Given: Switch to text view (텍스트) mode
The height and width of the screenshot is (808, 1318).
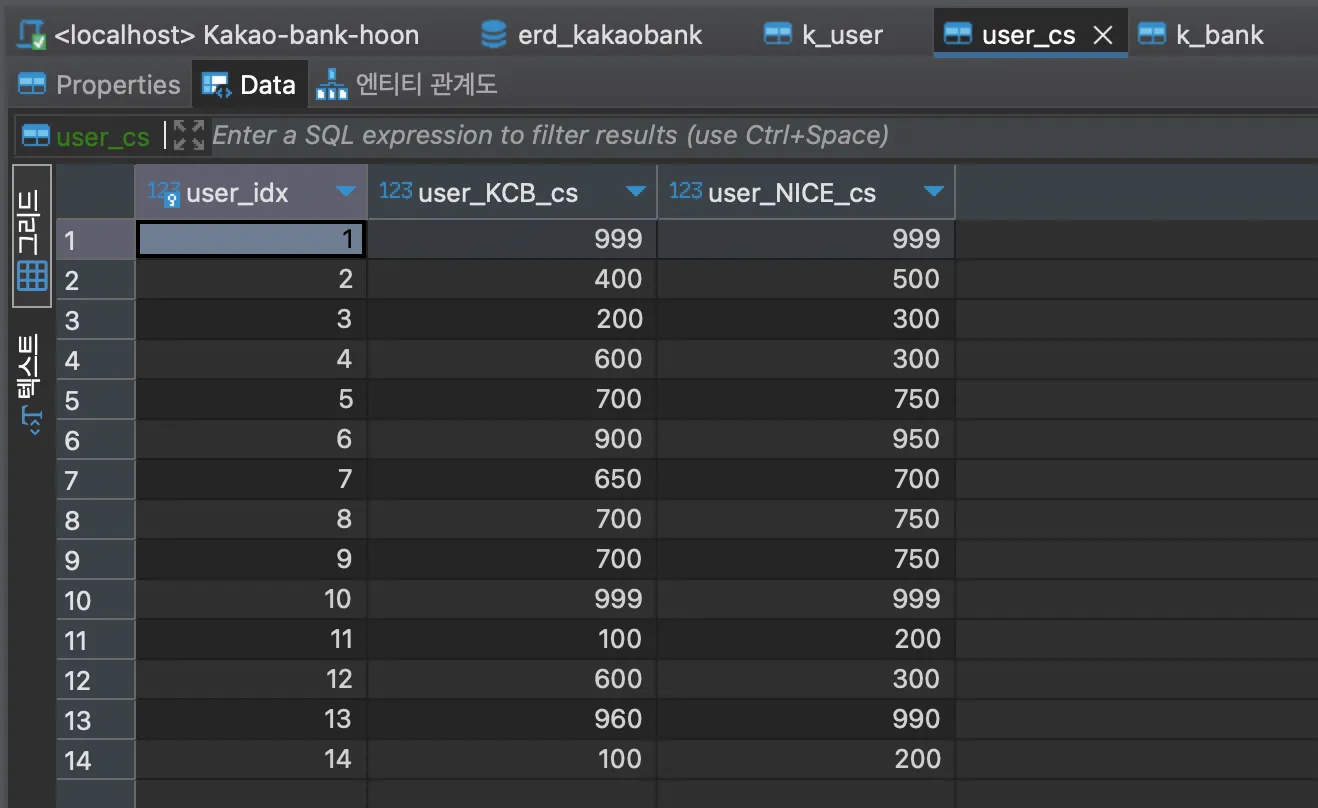Looking at the screenshot, I should [32, 385].
